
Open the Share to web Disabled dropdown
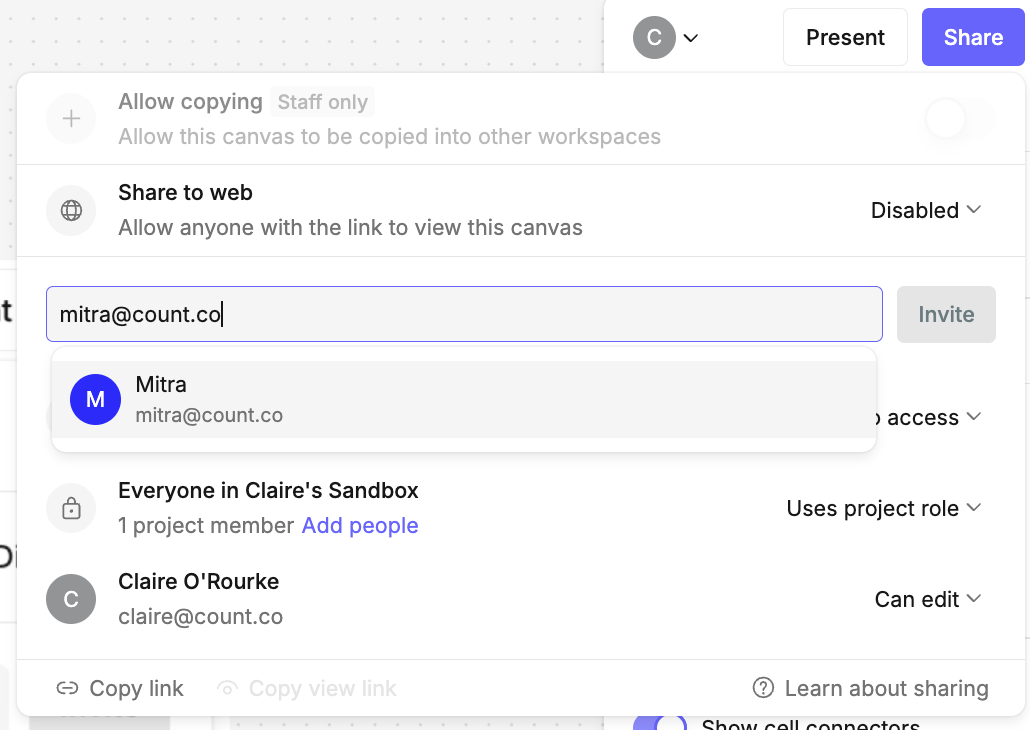(x=926, y=210)
